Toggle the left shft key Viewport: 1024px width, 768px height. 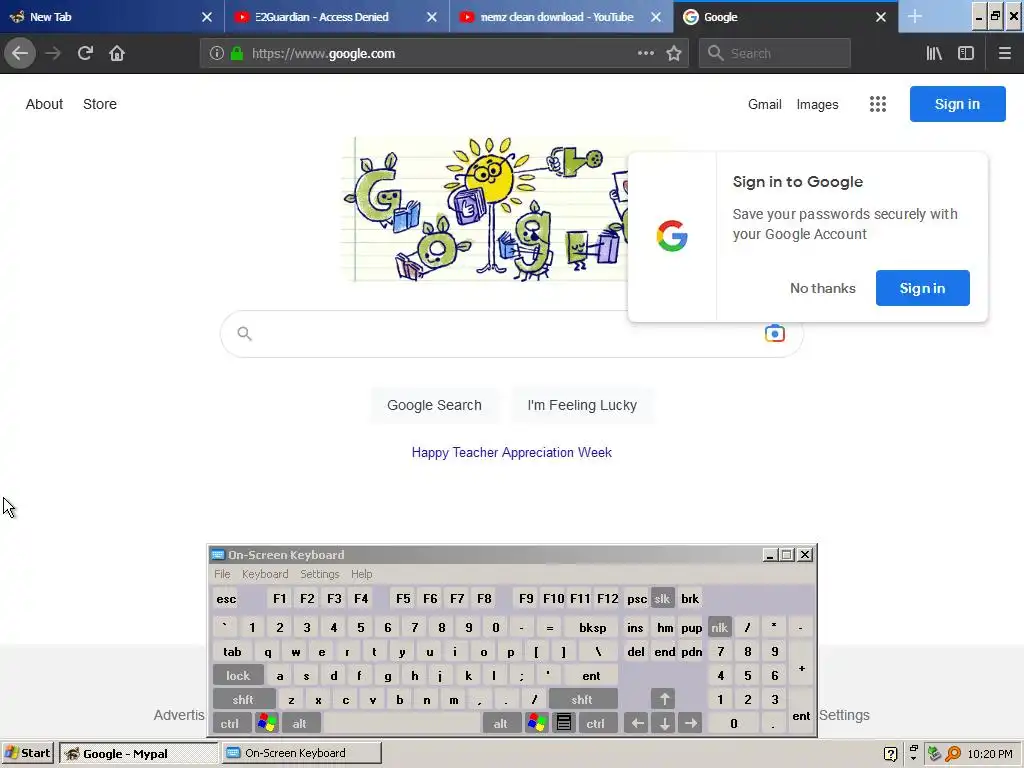(x=244, y=699)
